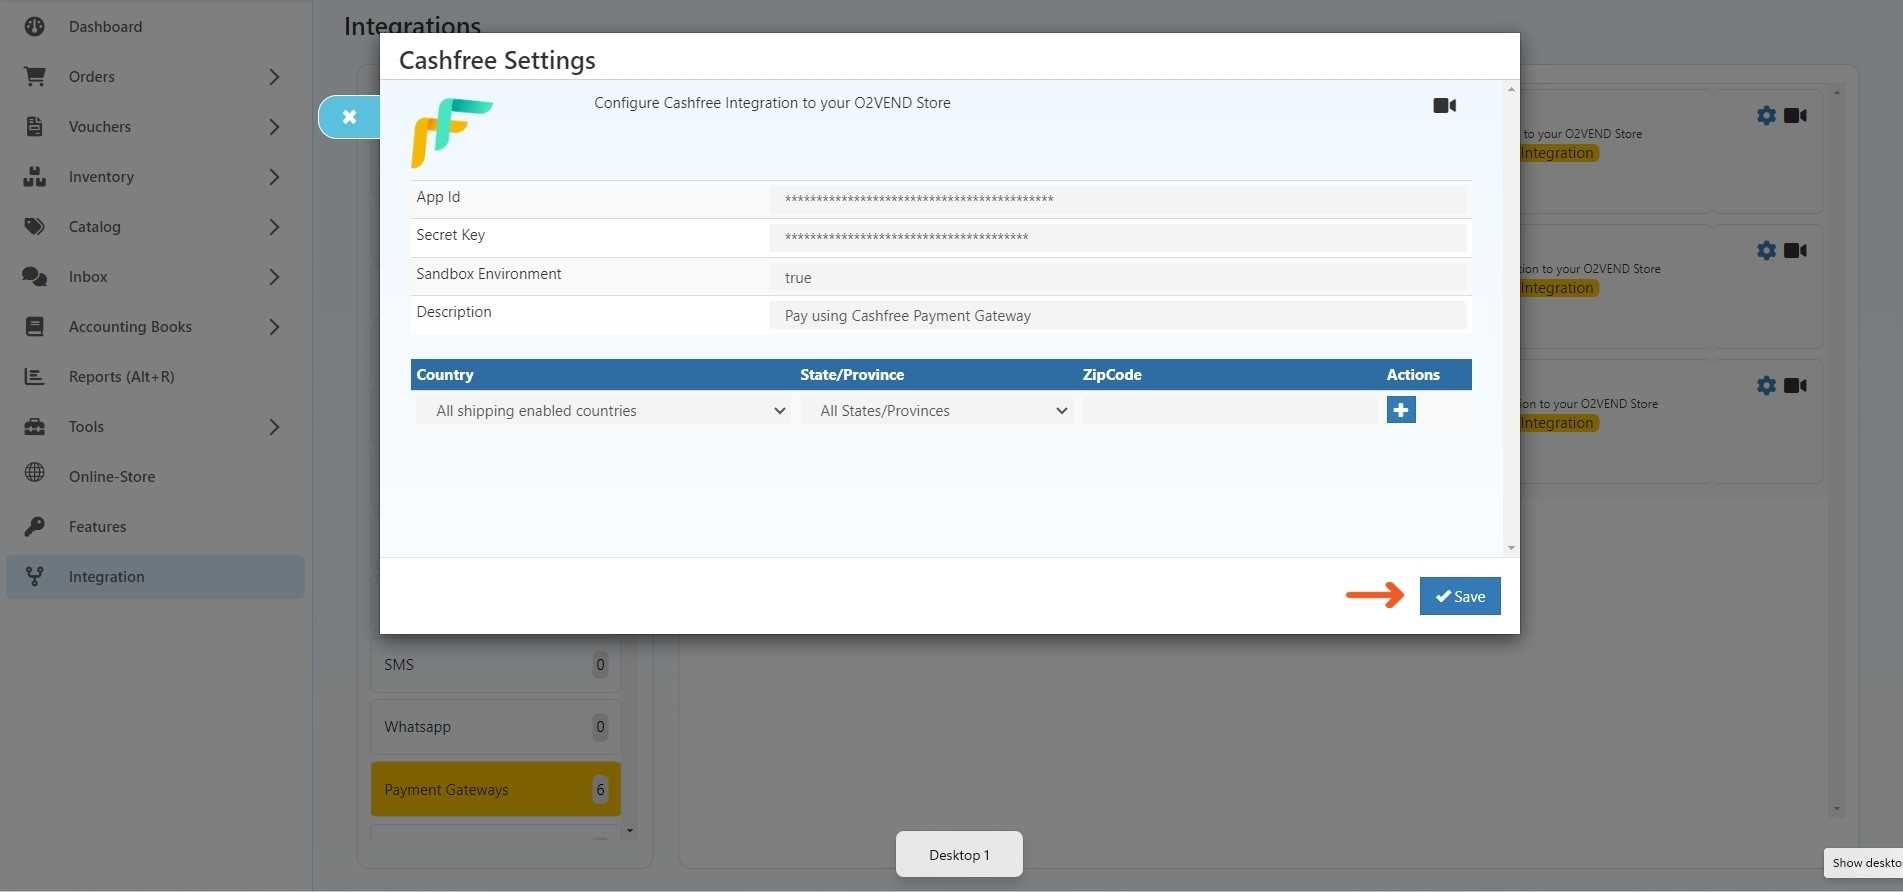Open Reports (Alt+R) menu item
This screenshot has width=1903, height=892.
click(155, 377)
